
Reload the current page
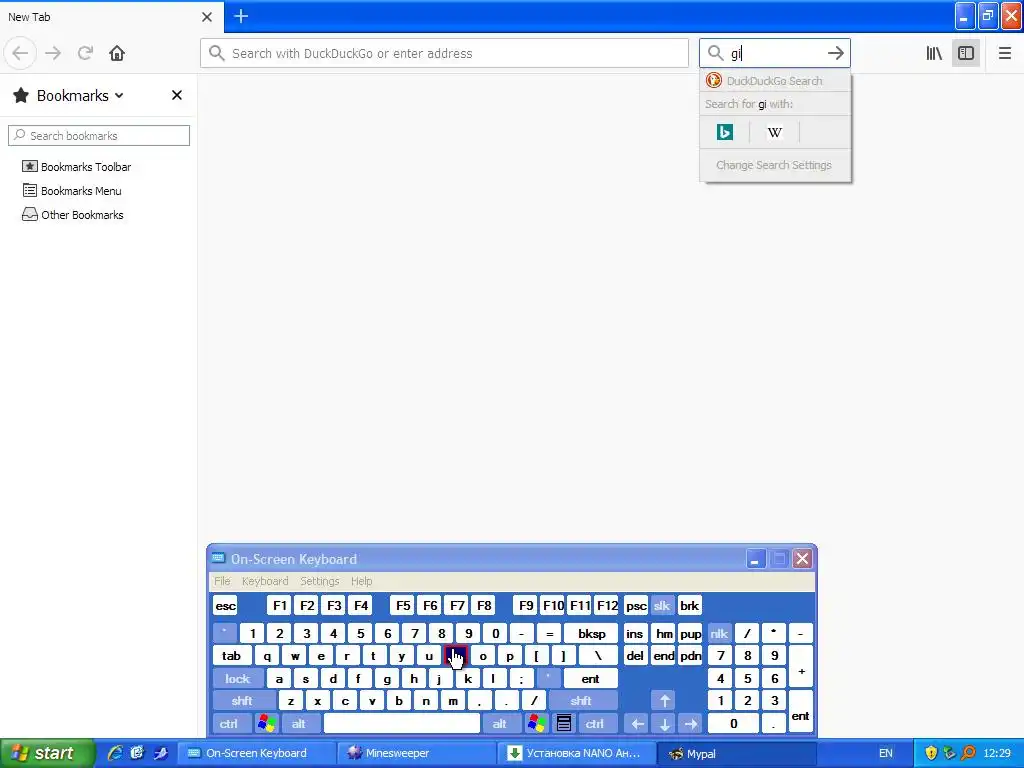(x=85, y=53)
